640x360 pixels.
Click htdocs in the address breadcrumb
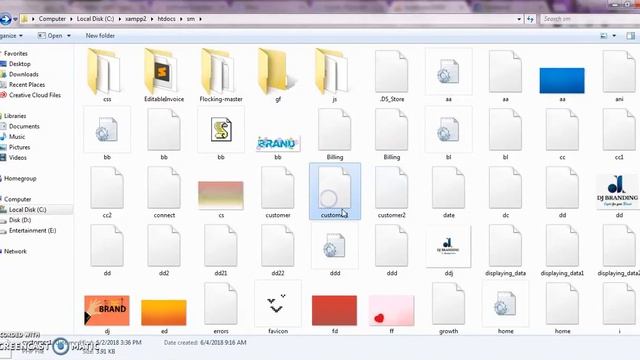click(x=167, y=19)
